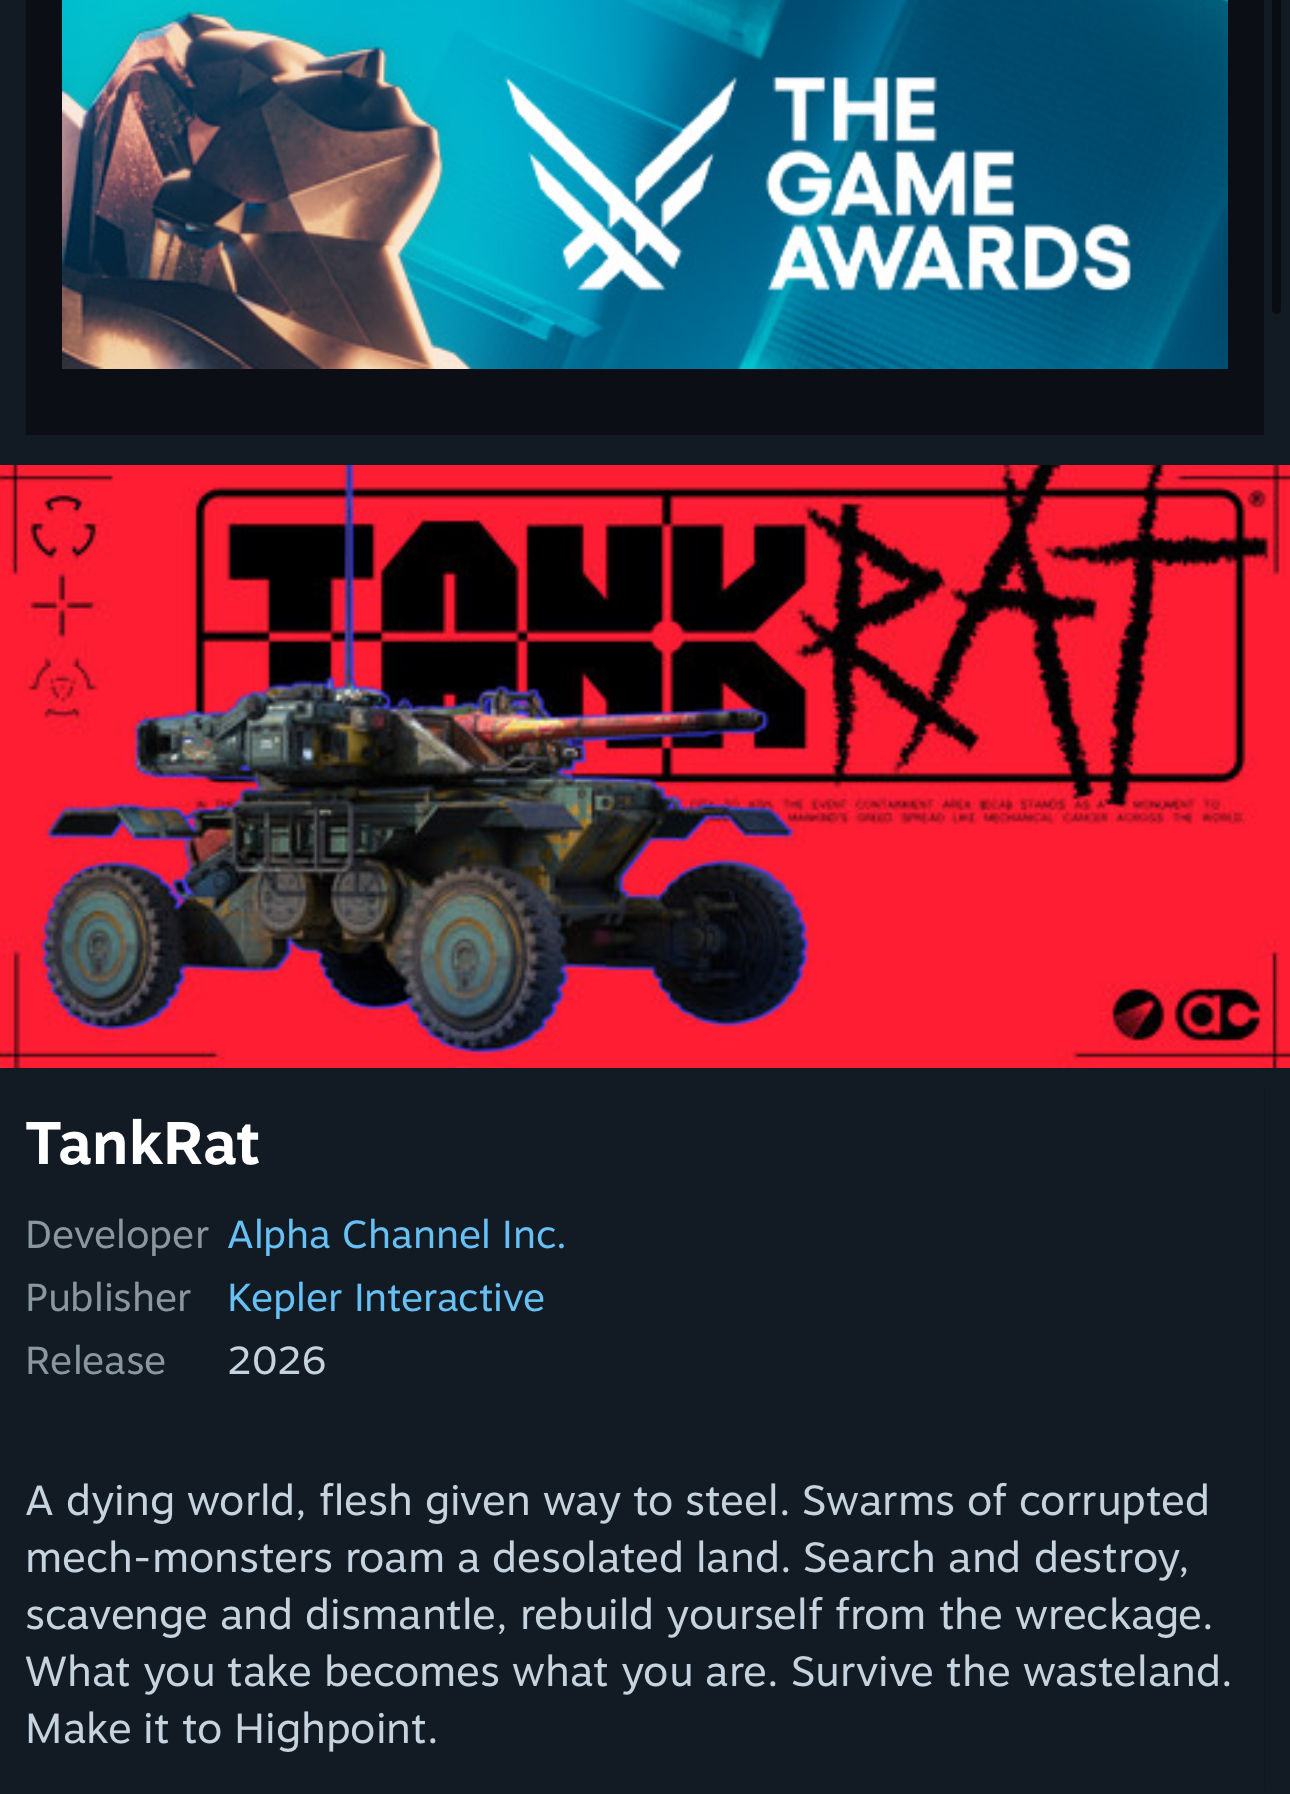Image resolution: width=1290 pixels, height=1794 pixels.
Task: Open The Game Awards banner
Action: point(645,184)
